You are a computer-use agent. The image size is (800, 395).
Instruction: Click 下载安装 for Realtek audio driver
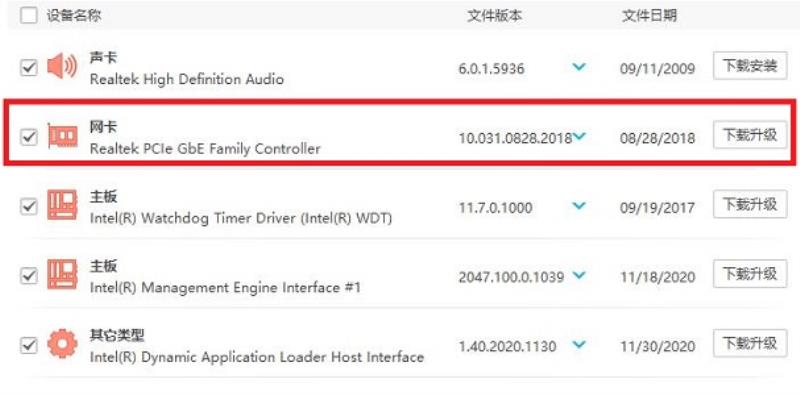pyautogui.click(x=750, y=66)
